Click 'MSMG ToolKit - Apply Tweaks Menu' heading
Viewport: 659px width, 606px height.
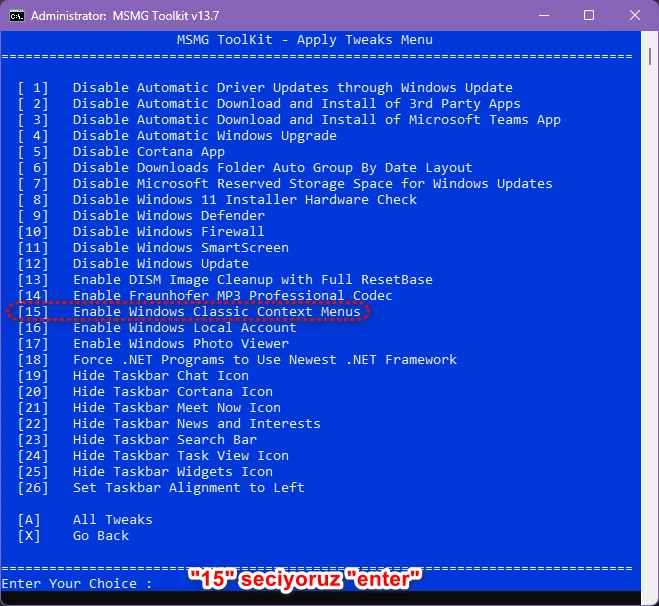tap(304, 40)
